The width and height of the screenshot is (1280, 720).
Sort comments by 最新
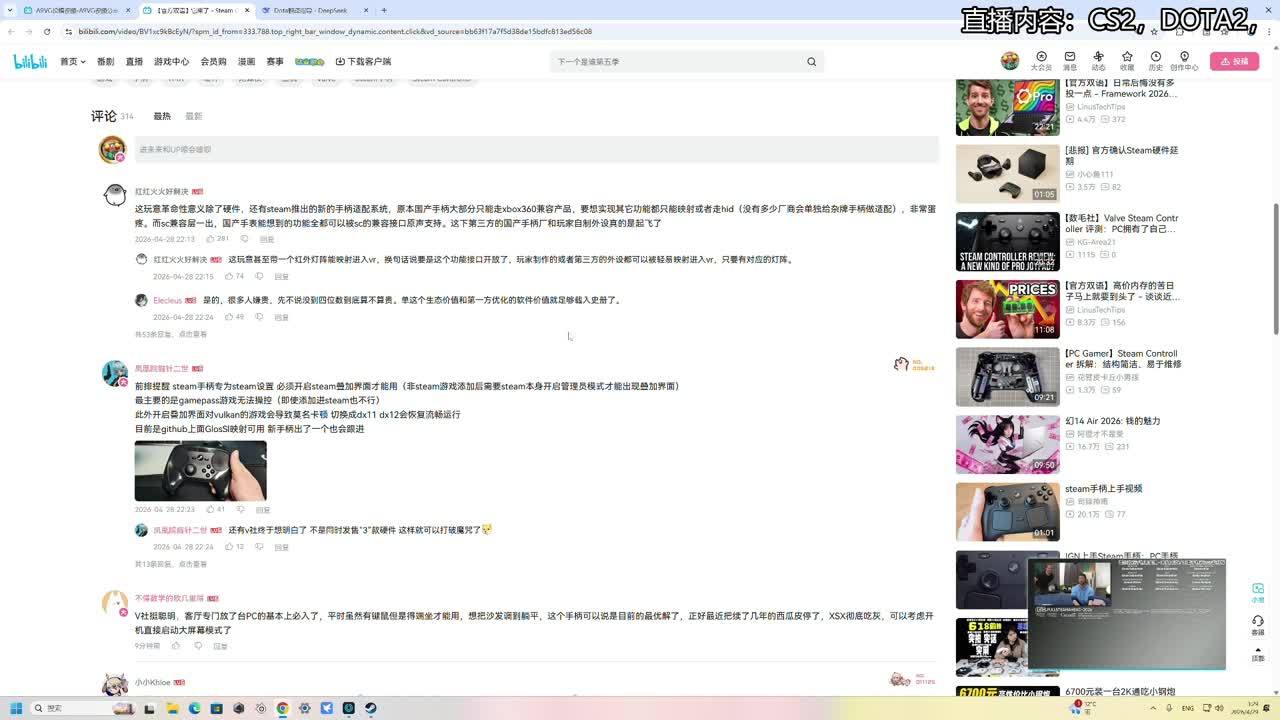point(193,117)
